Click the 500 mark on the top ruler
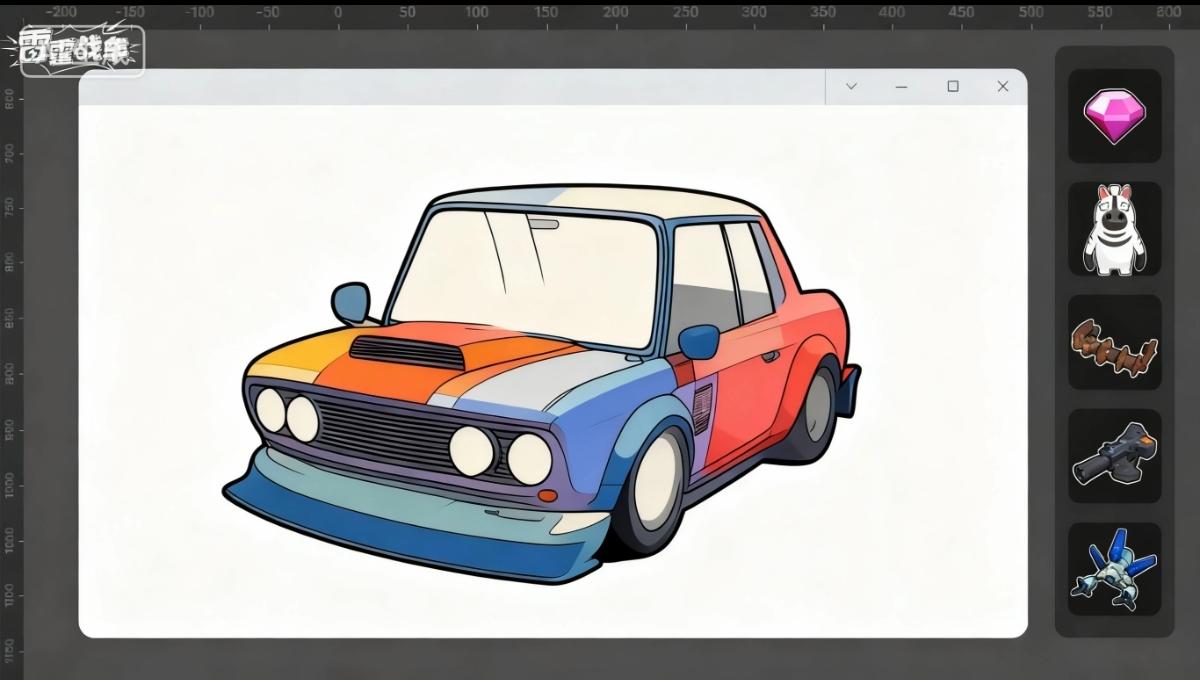 [x=1031, y=13]
